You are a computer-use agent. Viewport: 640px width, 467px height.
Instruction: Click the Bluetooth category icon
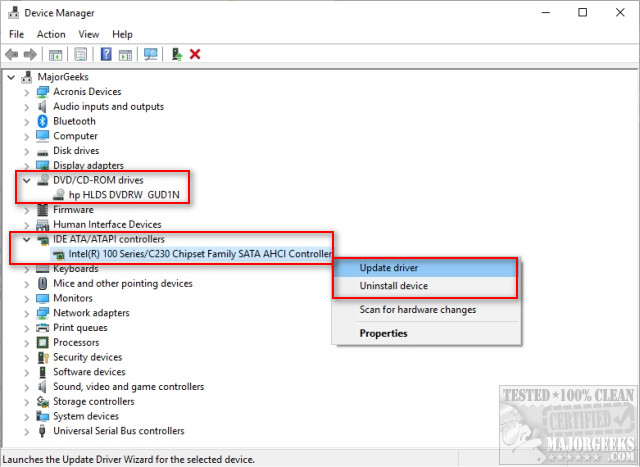tap(42, 121)
